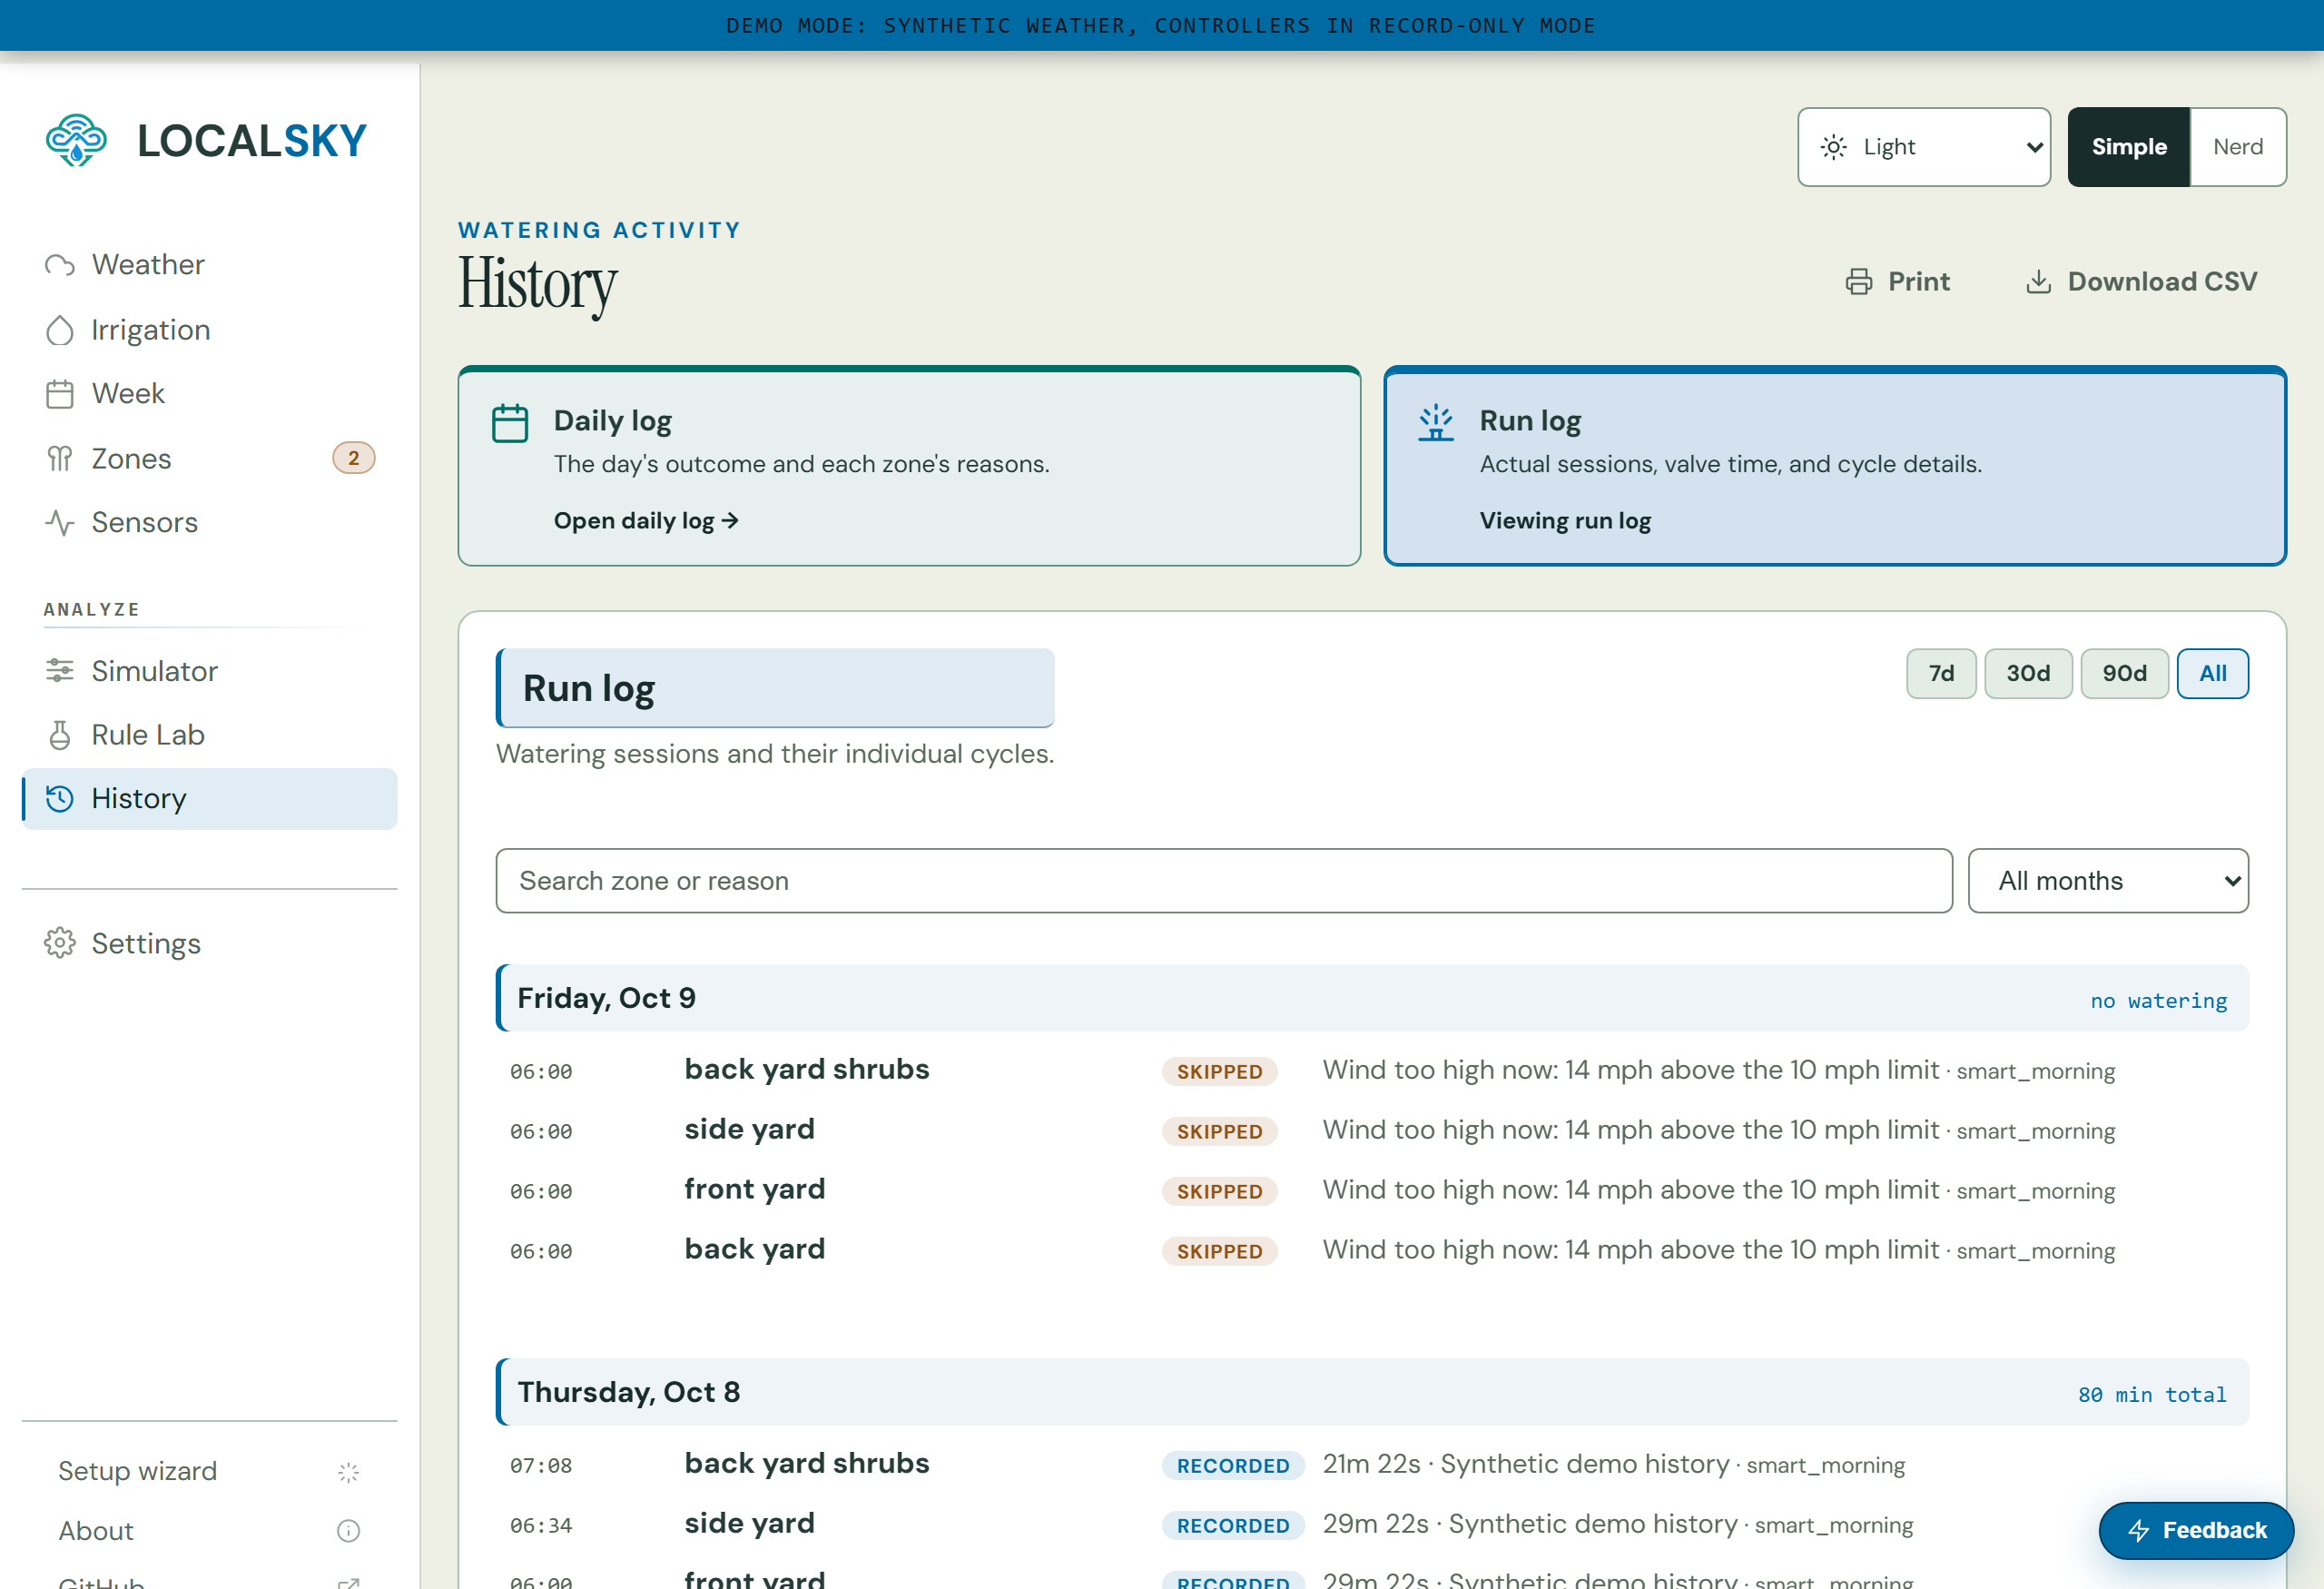This screenshot has height=1589, width=2324.
Task: Click the About info icon
Action: [348, 1531]
